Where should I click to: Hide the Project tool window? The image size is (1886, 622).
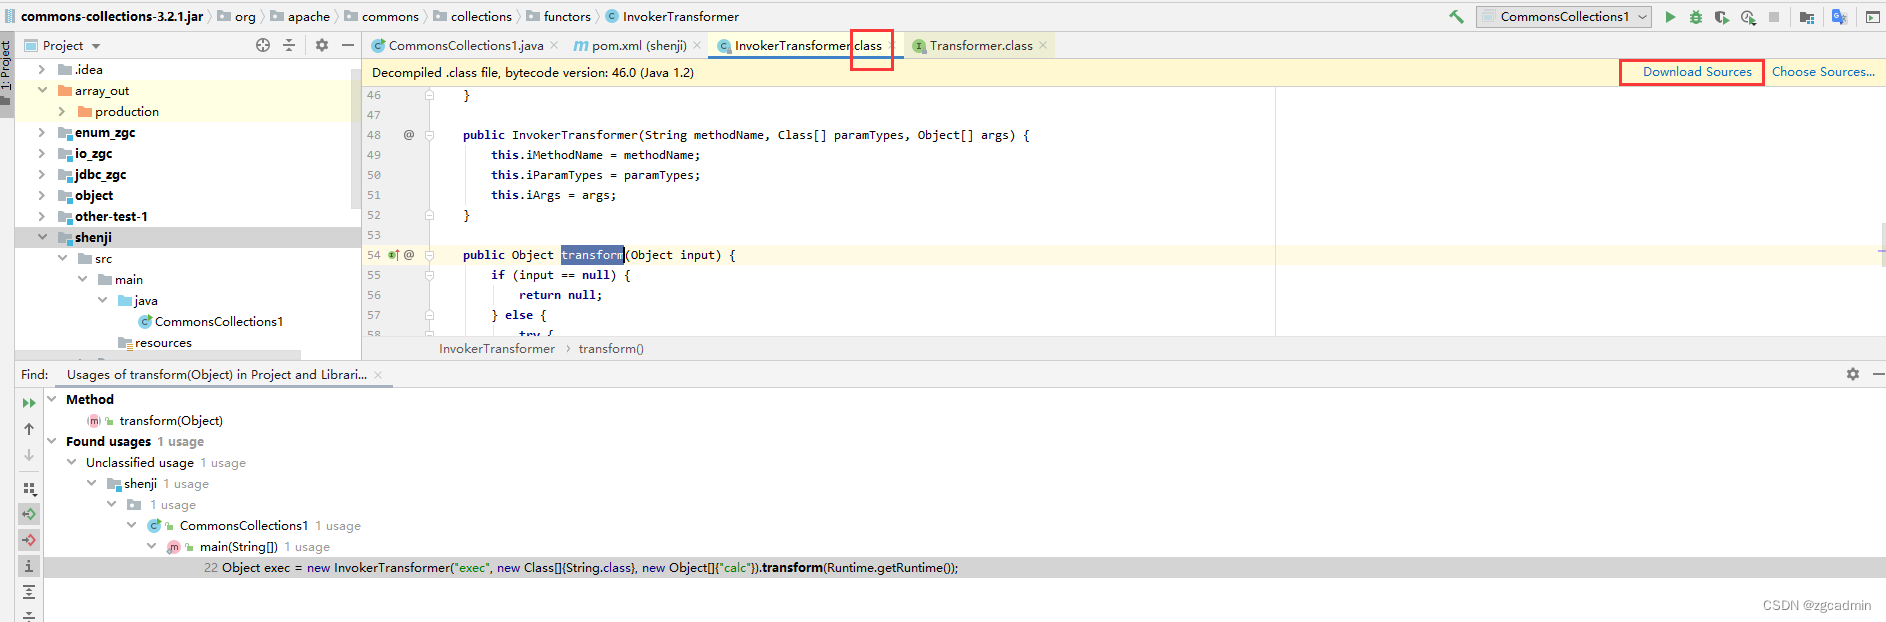pos(348,45)
